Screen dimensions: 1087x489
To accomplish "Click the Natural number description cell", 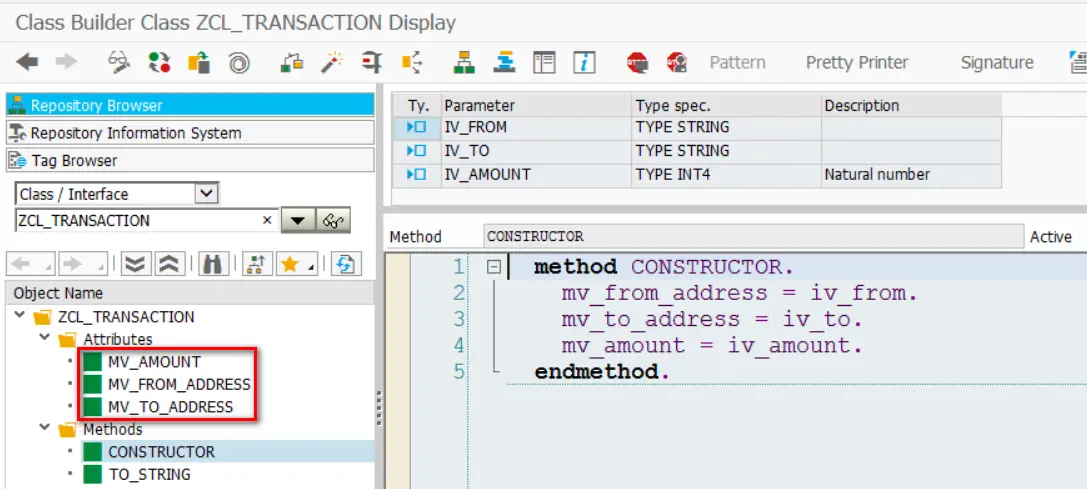I will pos(912,174).
